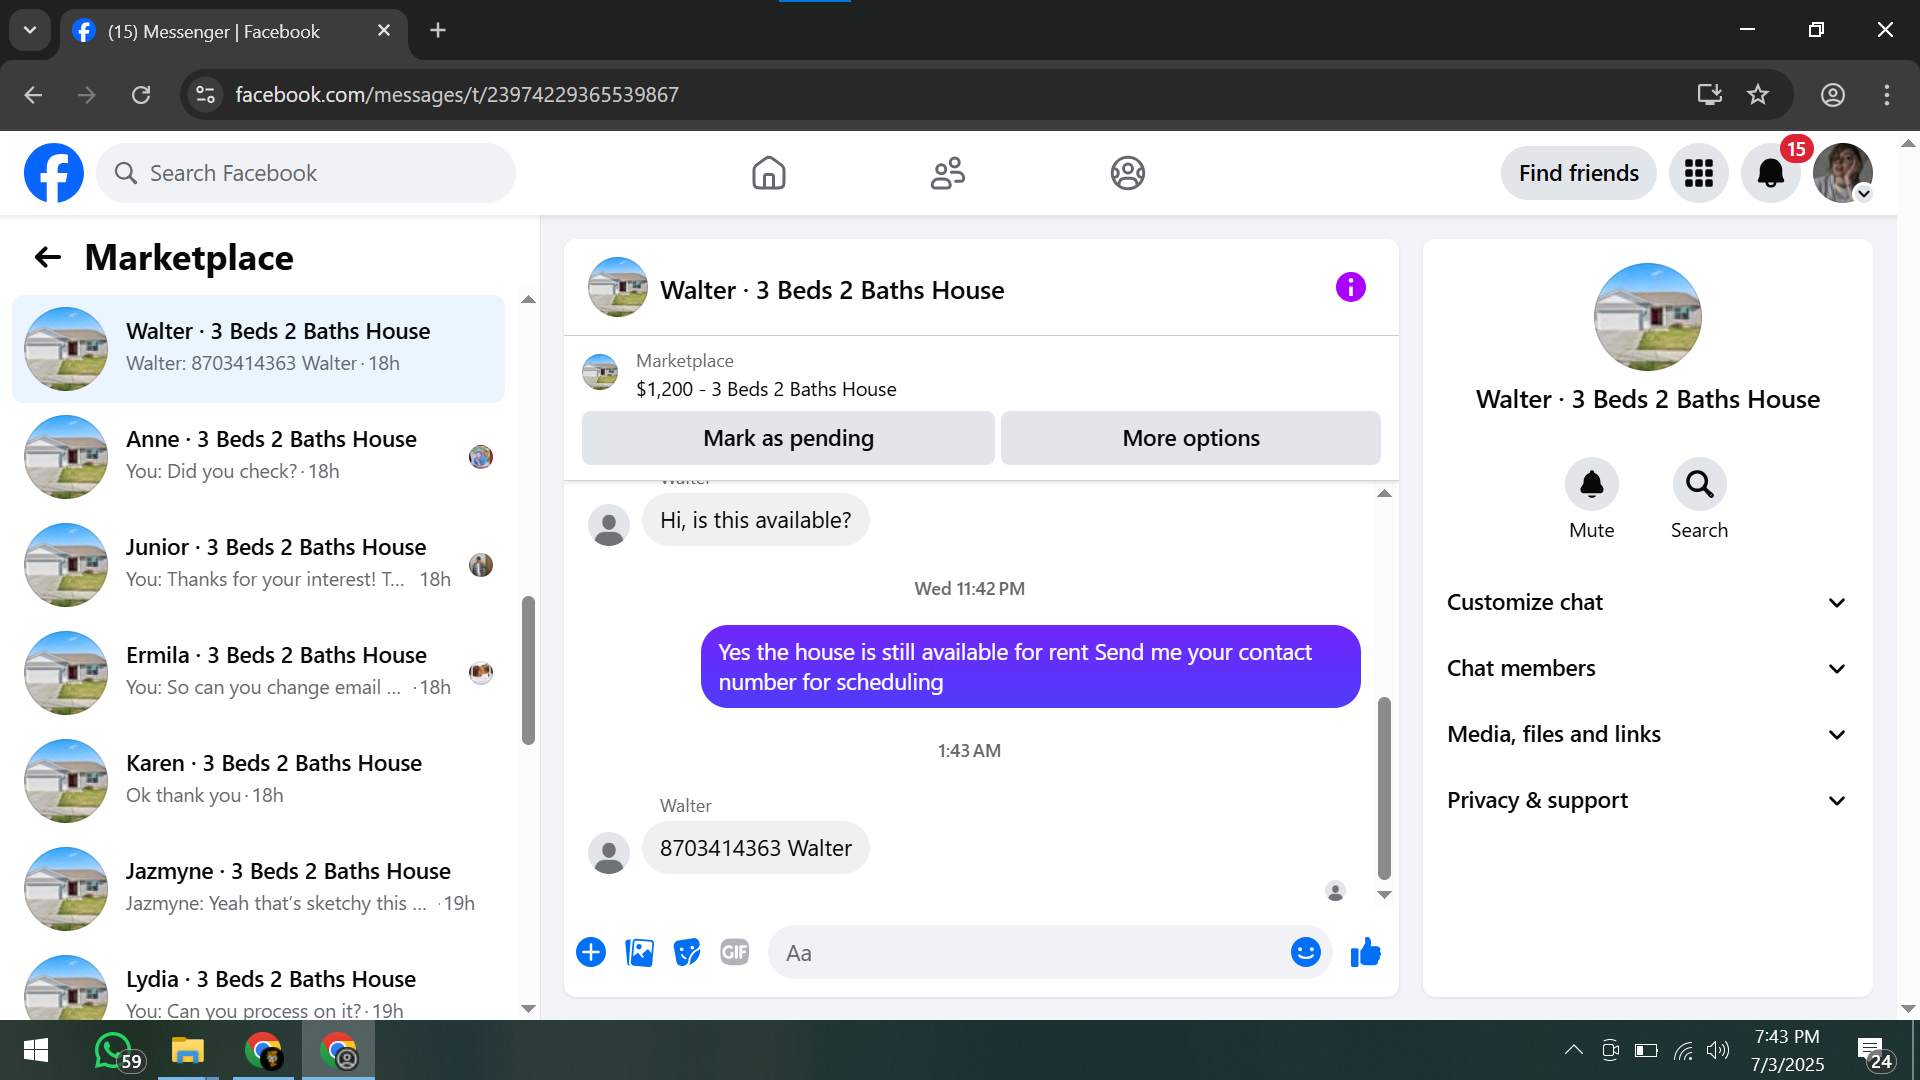Click the GIF picker icon
Viewport: 1920px width, 1080px height.
735,953
